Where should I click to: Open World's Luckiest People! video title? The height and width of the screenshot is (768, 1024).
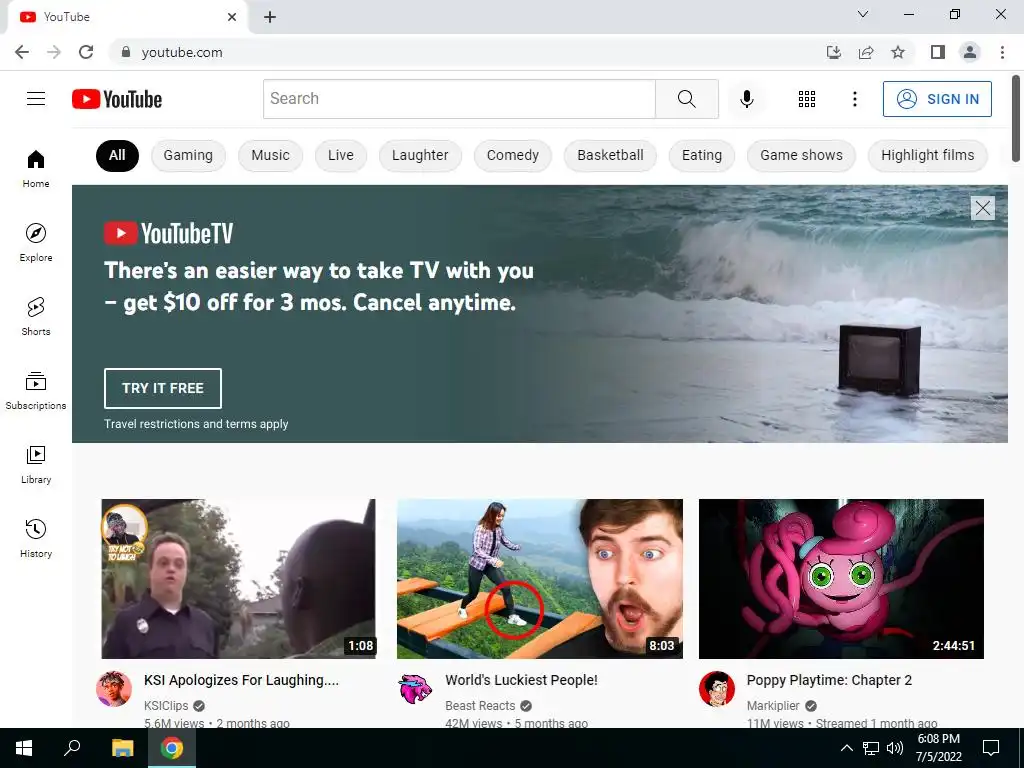(x=521, y=680)
